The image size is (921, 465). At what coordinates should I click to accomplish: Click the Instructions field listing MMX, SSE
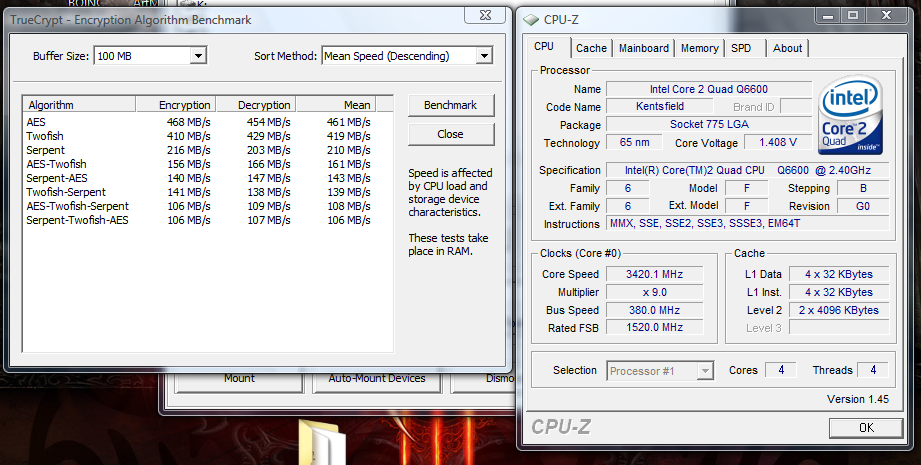tap(748, 224)
